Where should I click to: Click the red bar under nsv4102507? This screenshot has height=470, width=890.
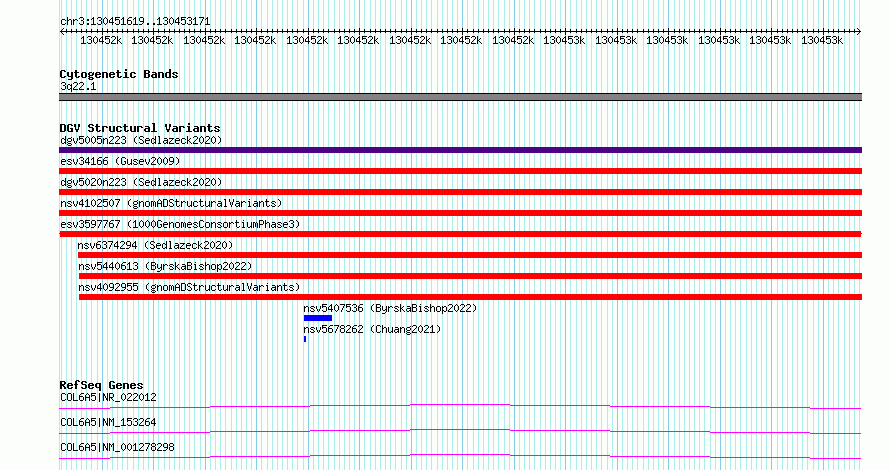[460, 213]
